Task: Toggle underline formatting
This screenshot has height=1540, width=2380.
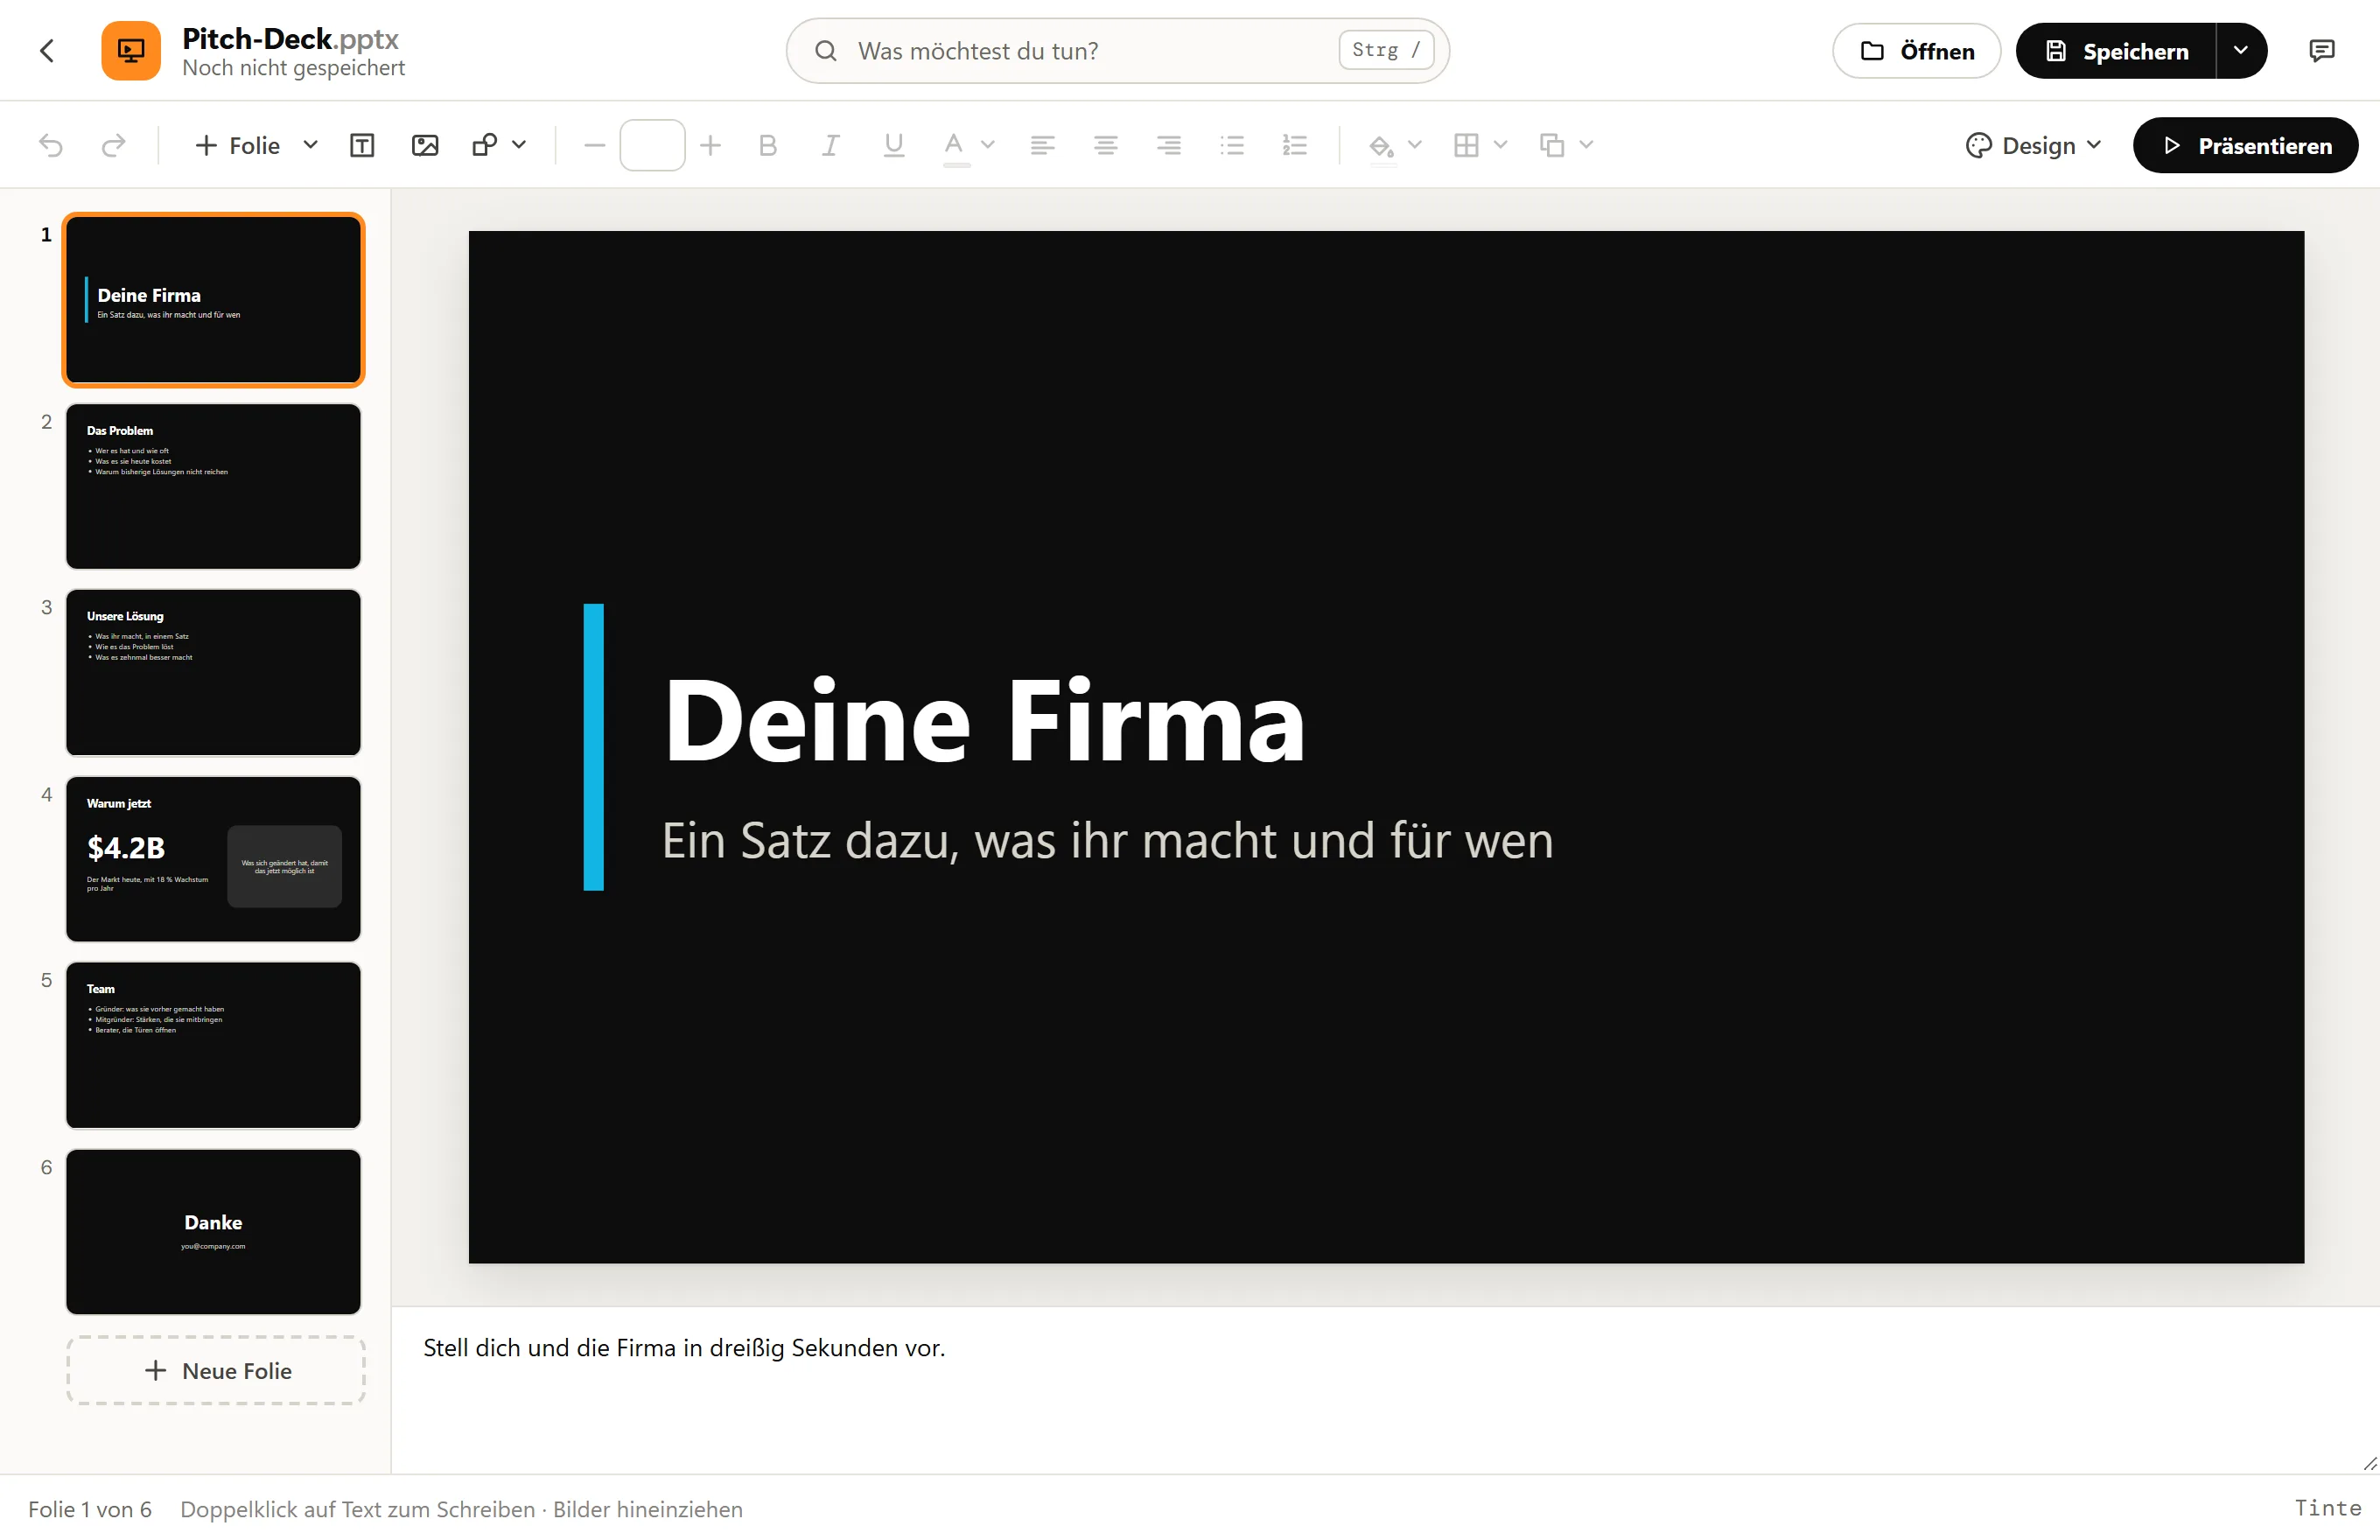Action: pyautogui.click(x=894, y=146)
